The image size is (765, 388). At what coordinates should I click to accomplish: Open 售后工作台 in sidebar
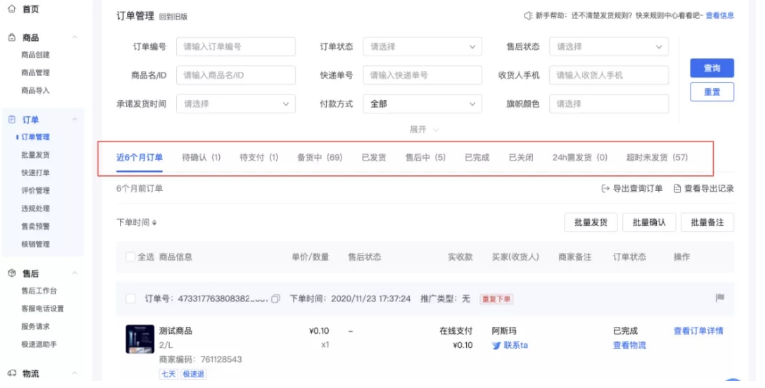click(39, 291)
